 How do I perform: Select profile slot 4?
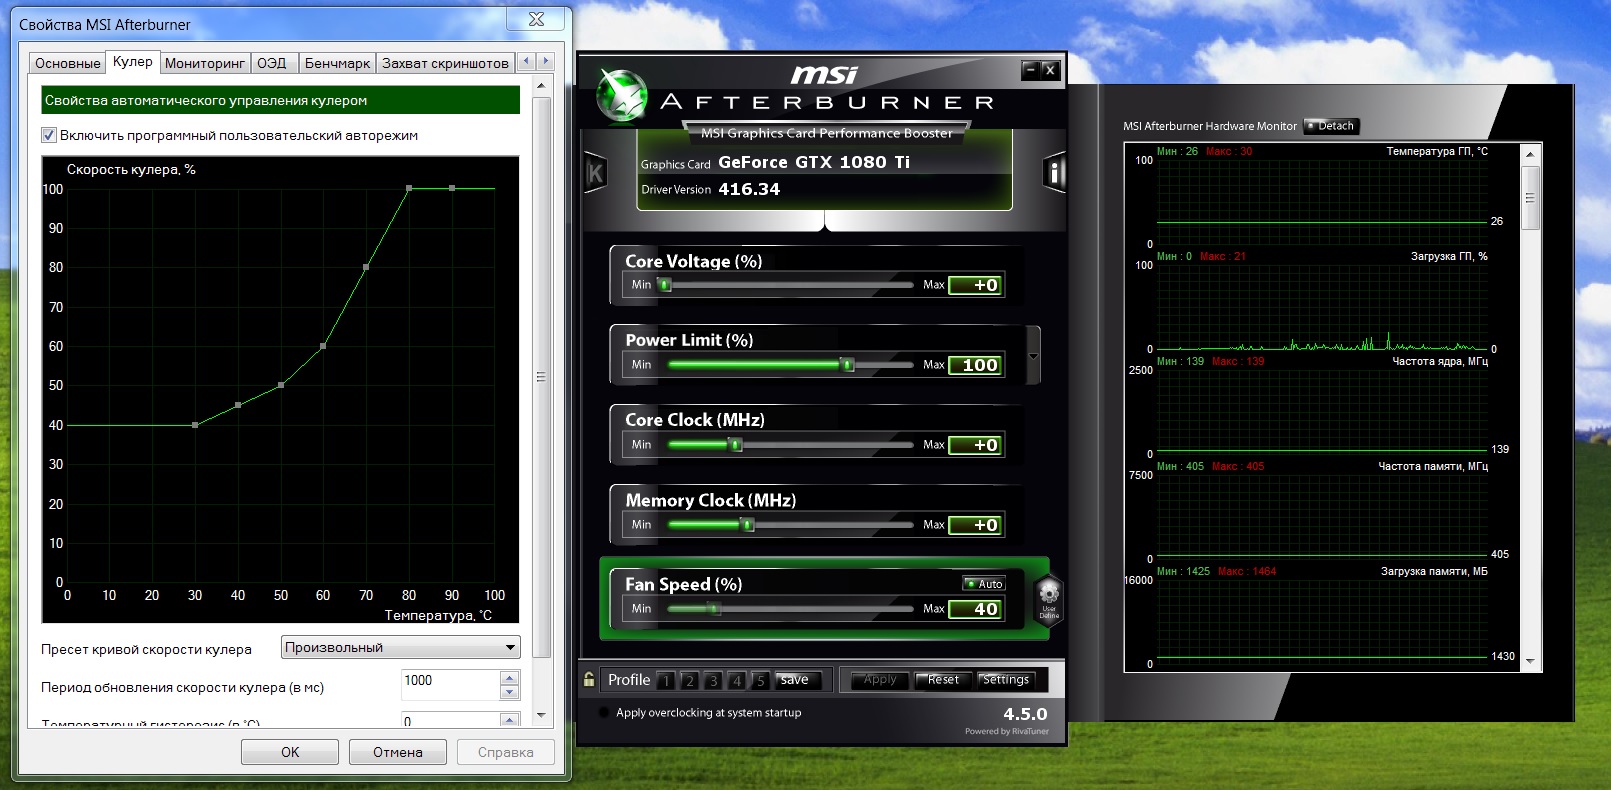pos(736,680)
